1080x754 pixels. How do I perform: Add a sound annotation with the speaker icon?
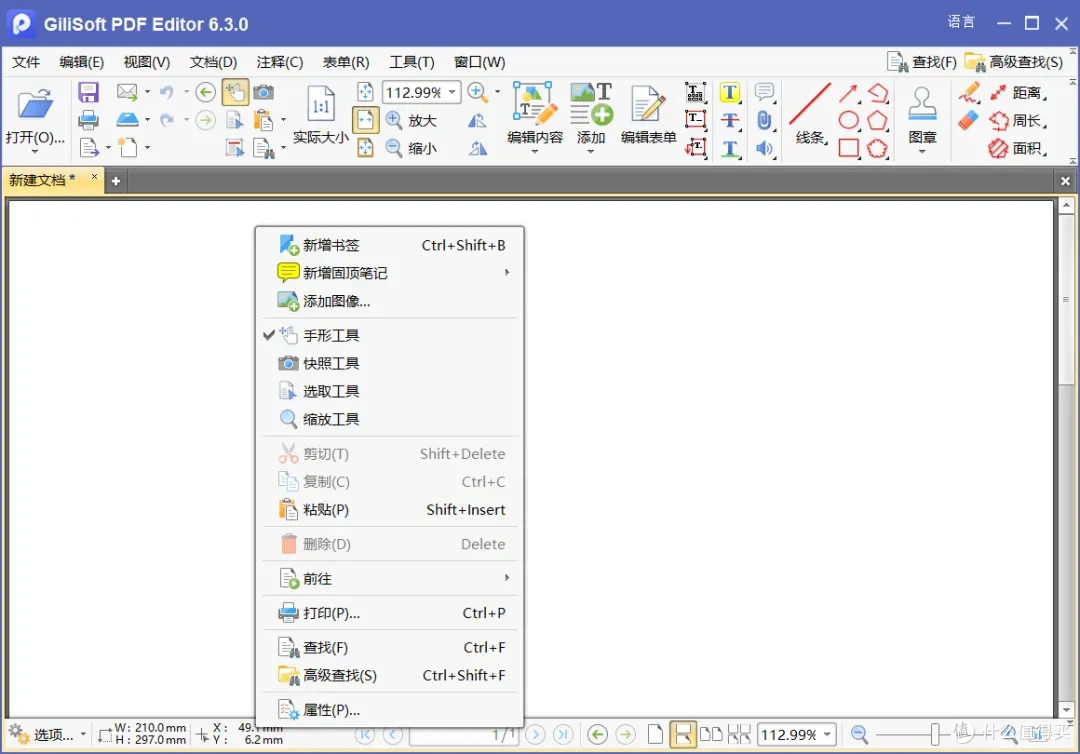point(763,148)
